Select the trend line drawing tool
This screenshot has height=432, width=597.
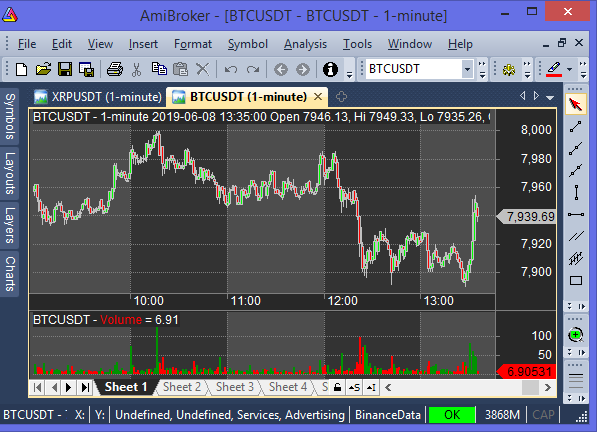[576, 127]
